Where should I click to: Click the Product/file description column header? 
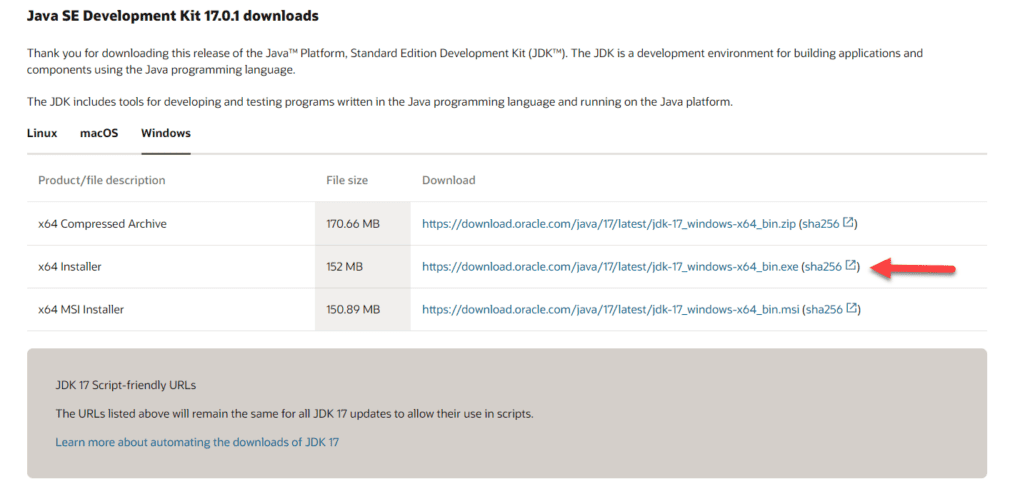101,180
